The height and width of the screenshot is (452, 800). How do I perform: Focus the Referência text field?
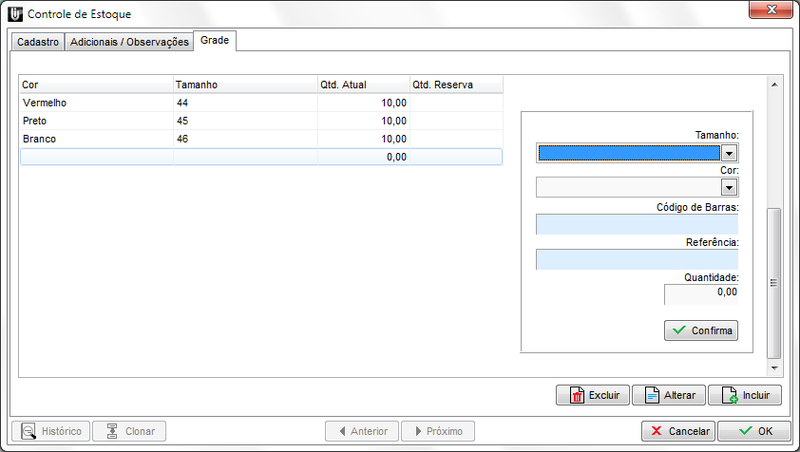click(636, 260)
